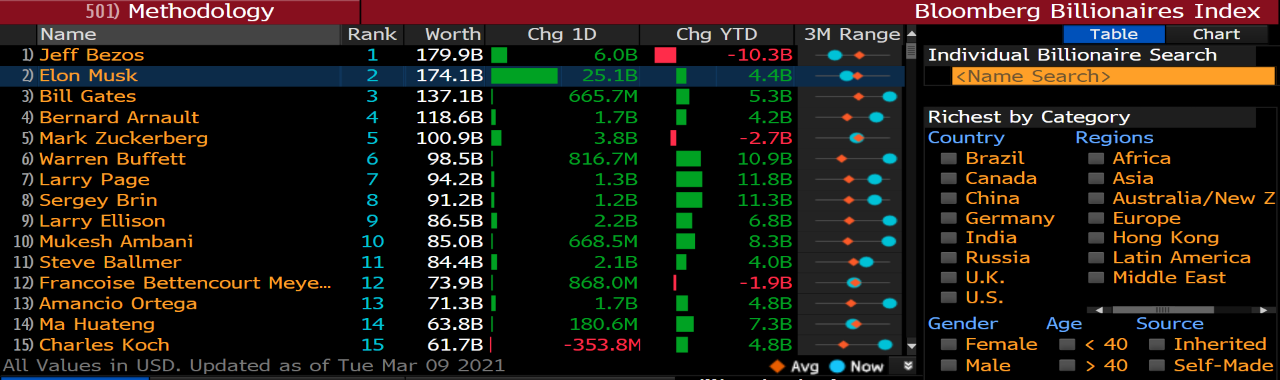Open Ma Huateng profile row
This screenshot has width=1280, height=380.
pyautogui.click(x=452, y=324)
